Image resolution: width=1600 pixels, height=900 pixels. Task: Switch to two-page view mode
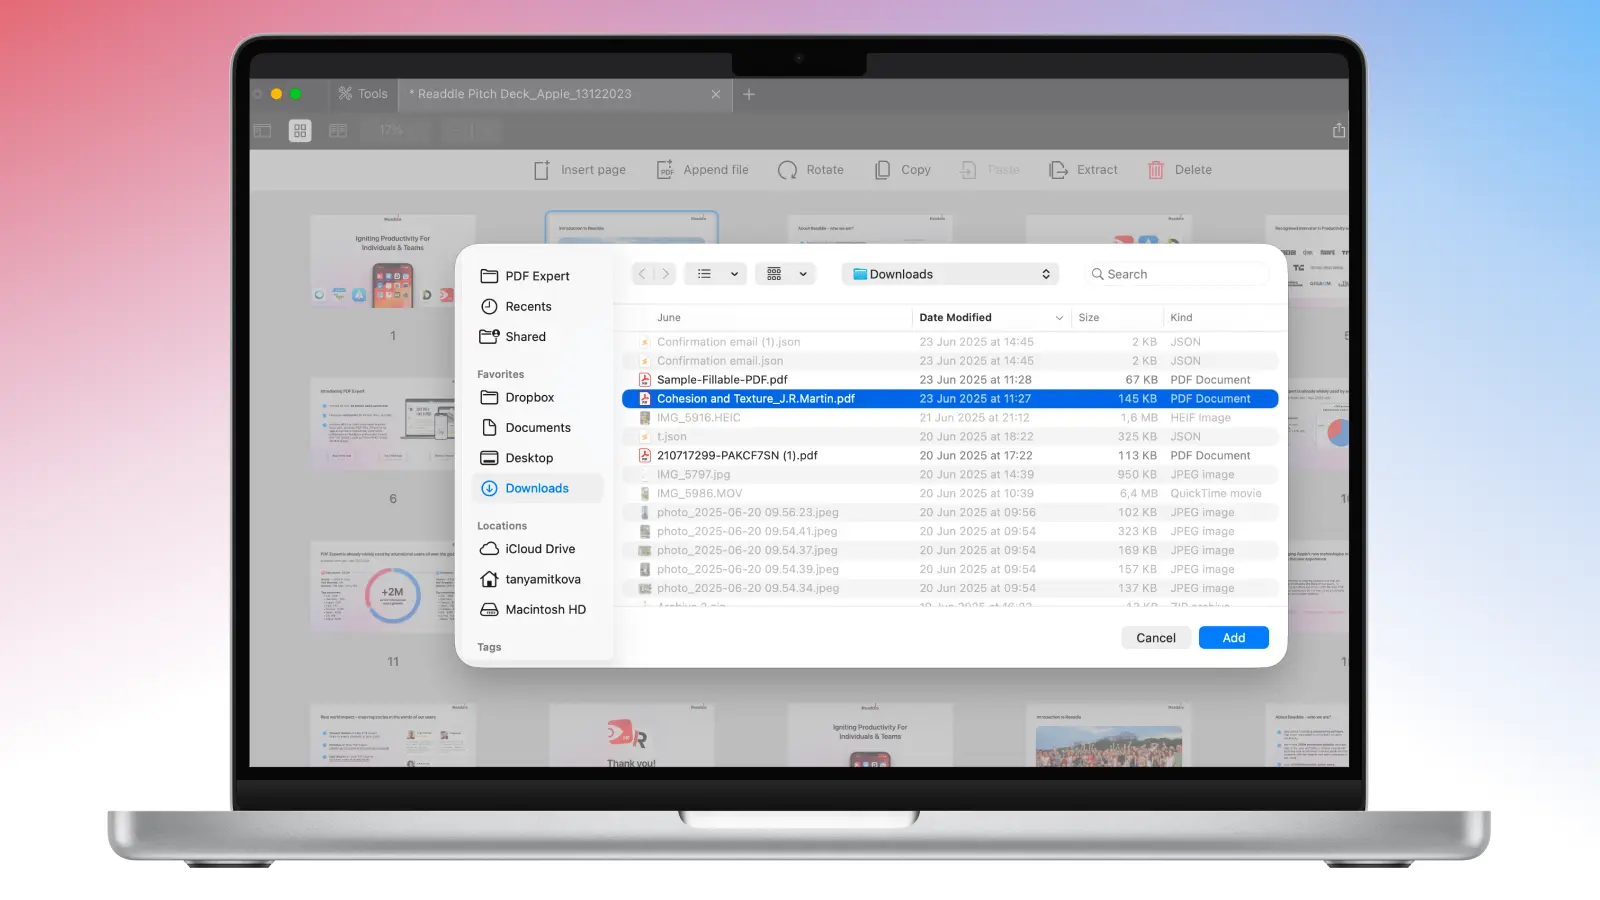click(338, 131)
